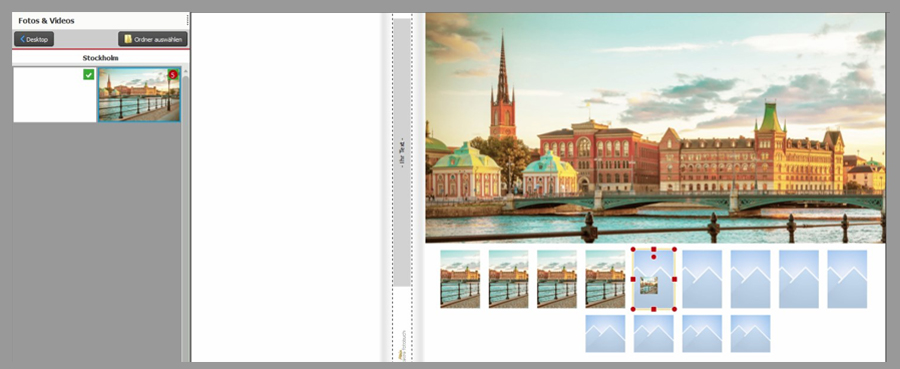The image size is (900, 369).
Task: Click the bottom-right corner handle of the selected frame
Action: [x=674, y=309]
